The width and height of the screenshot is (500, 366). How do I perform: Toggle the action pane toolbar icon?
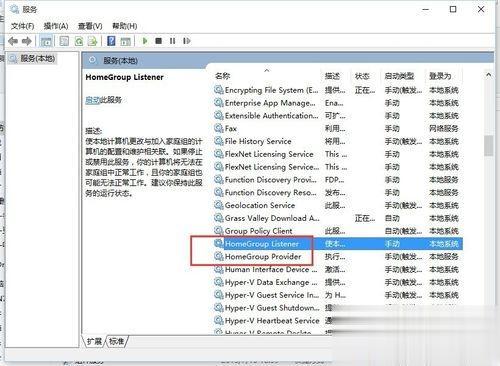tap(125, 41)
